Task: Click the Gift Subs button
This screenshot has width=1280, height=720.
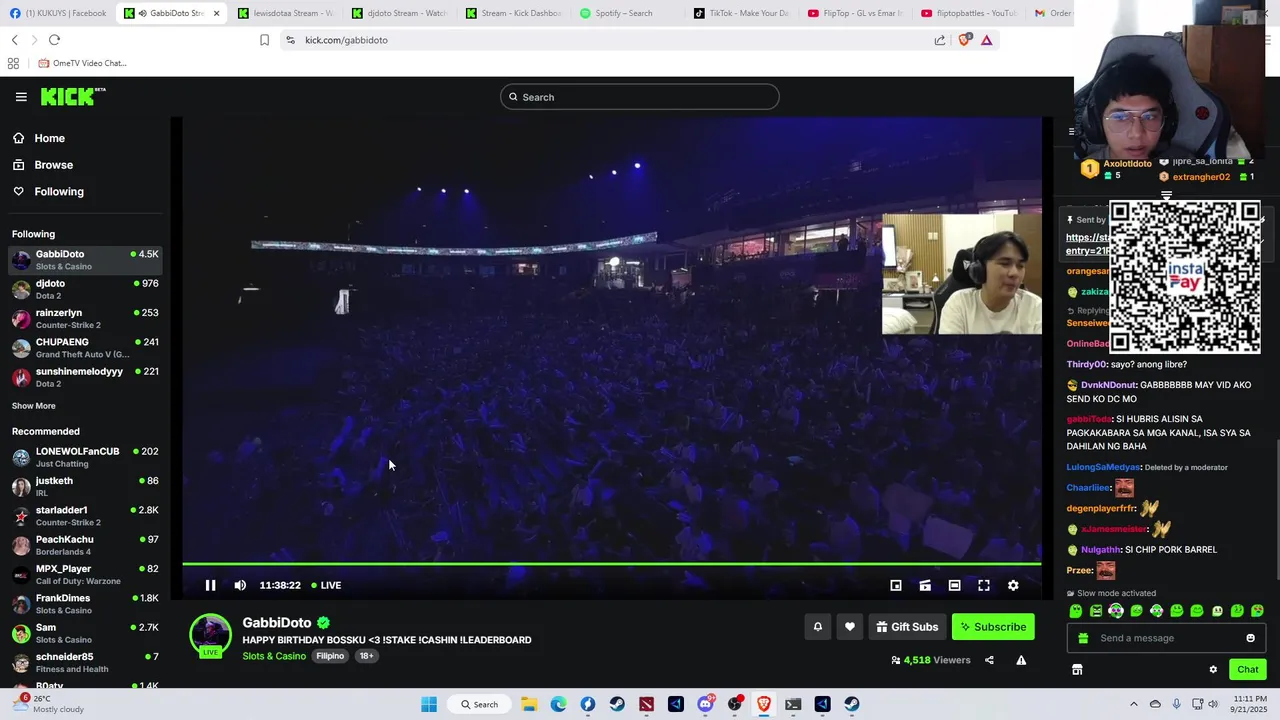Action: pos(907,627)
